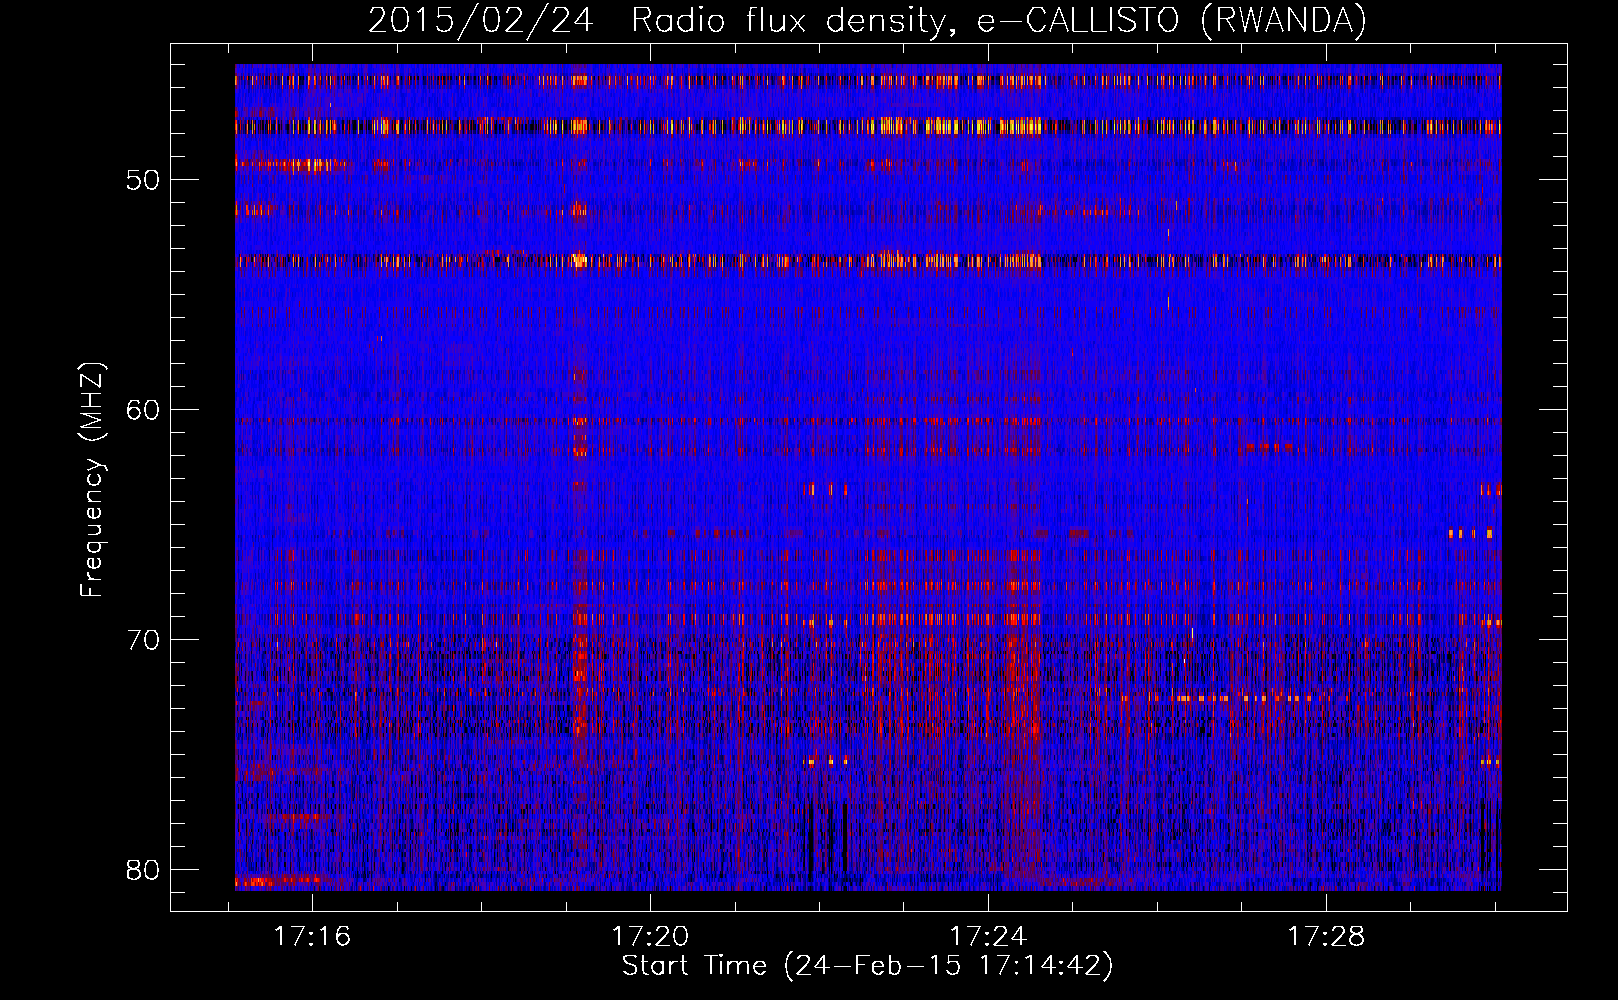
Task: Click the plot title mentioning e-CALLISTO (RWANDA)
Action: point(867,21)
